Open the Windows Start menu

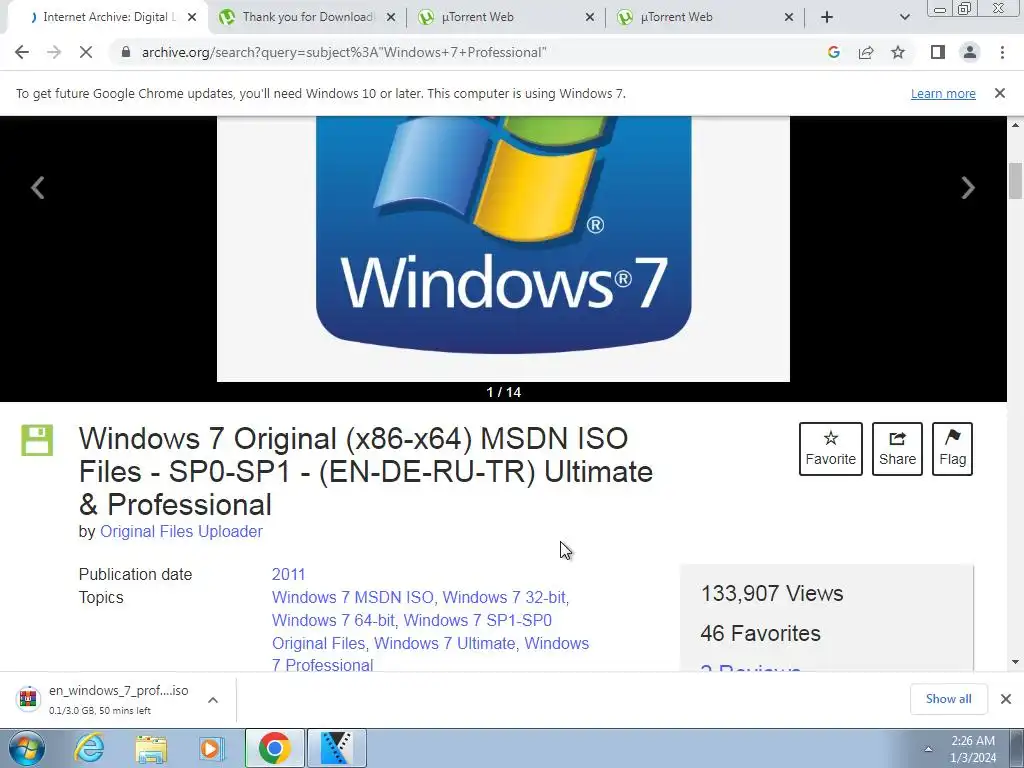tap(27, 748)
